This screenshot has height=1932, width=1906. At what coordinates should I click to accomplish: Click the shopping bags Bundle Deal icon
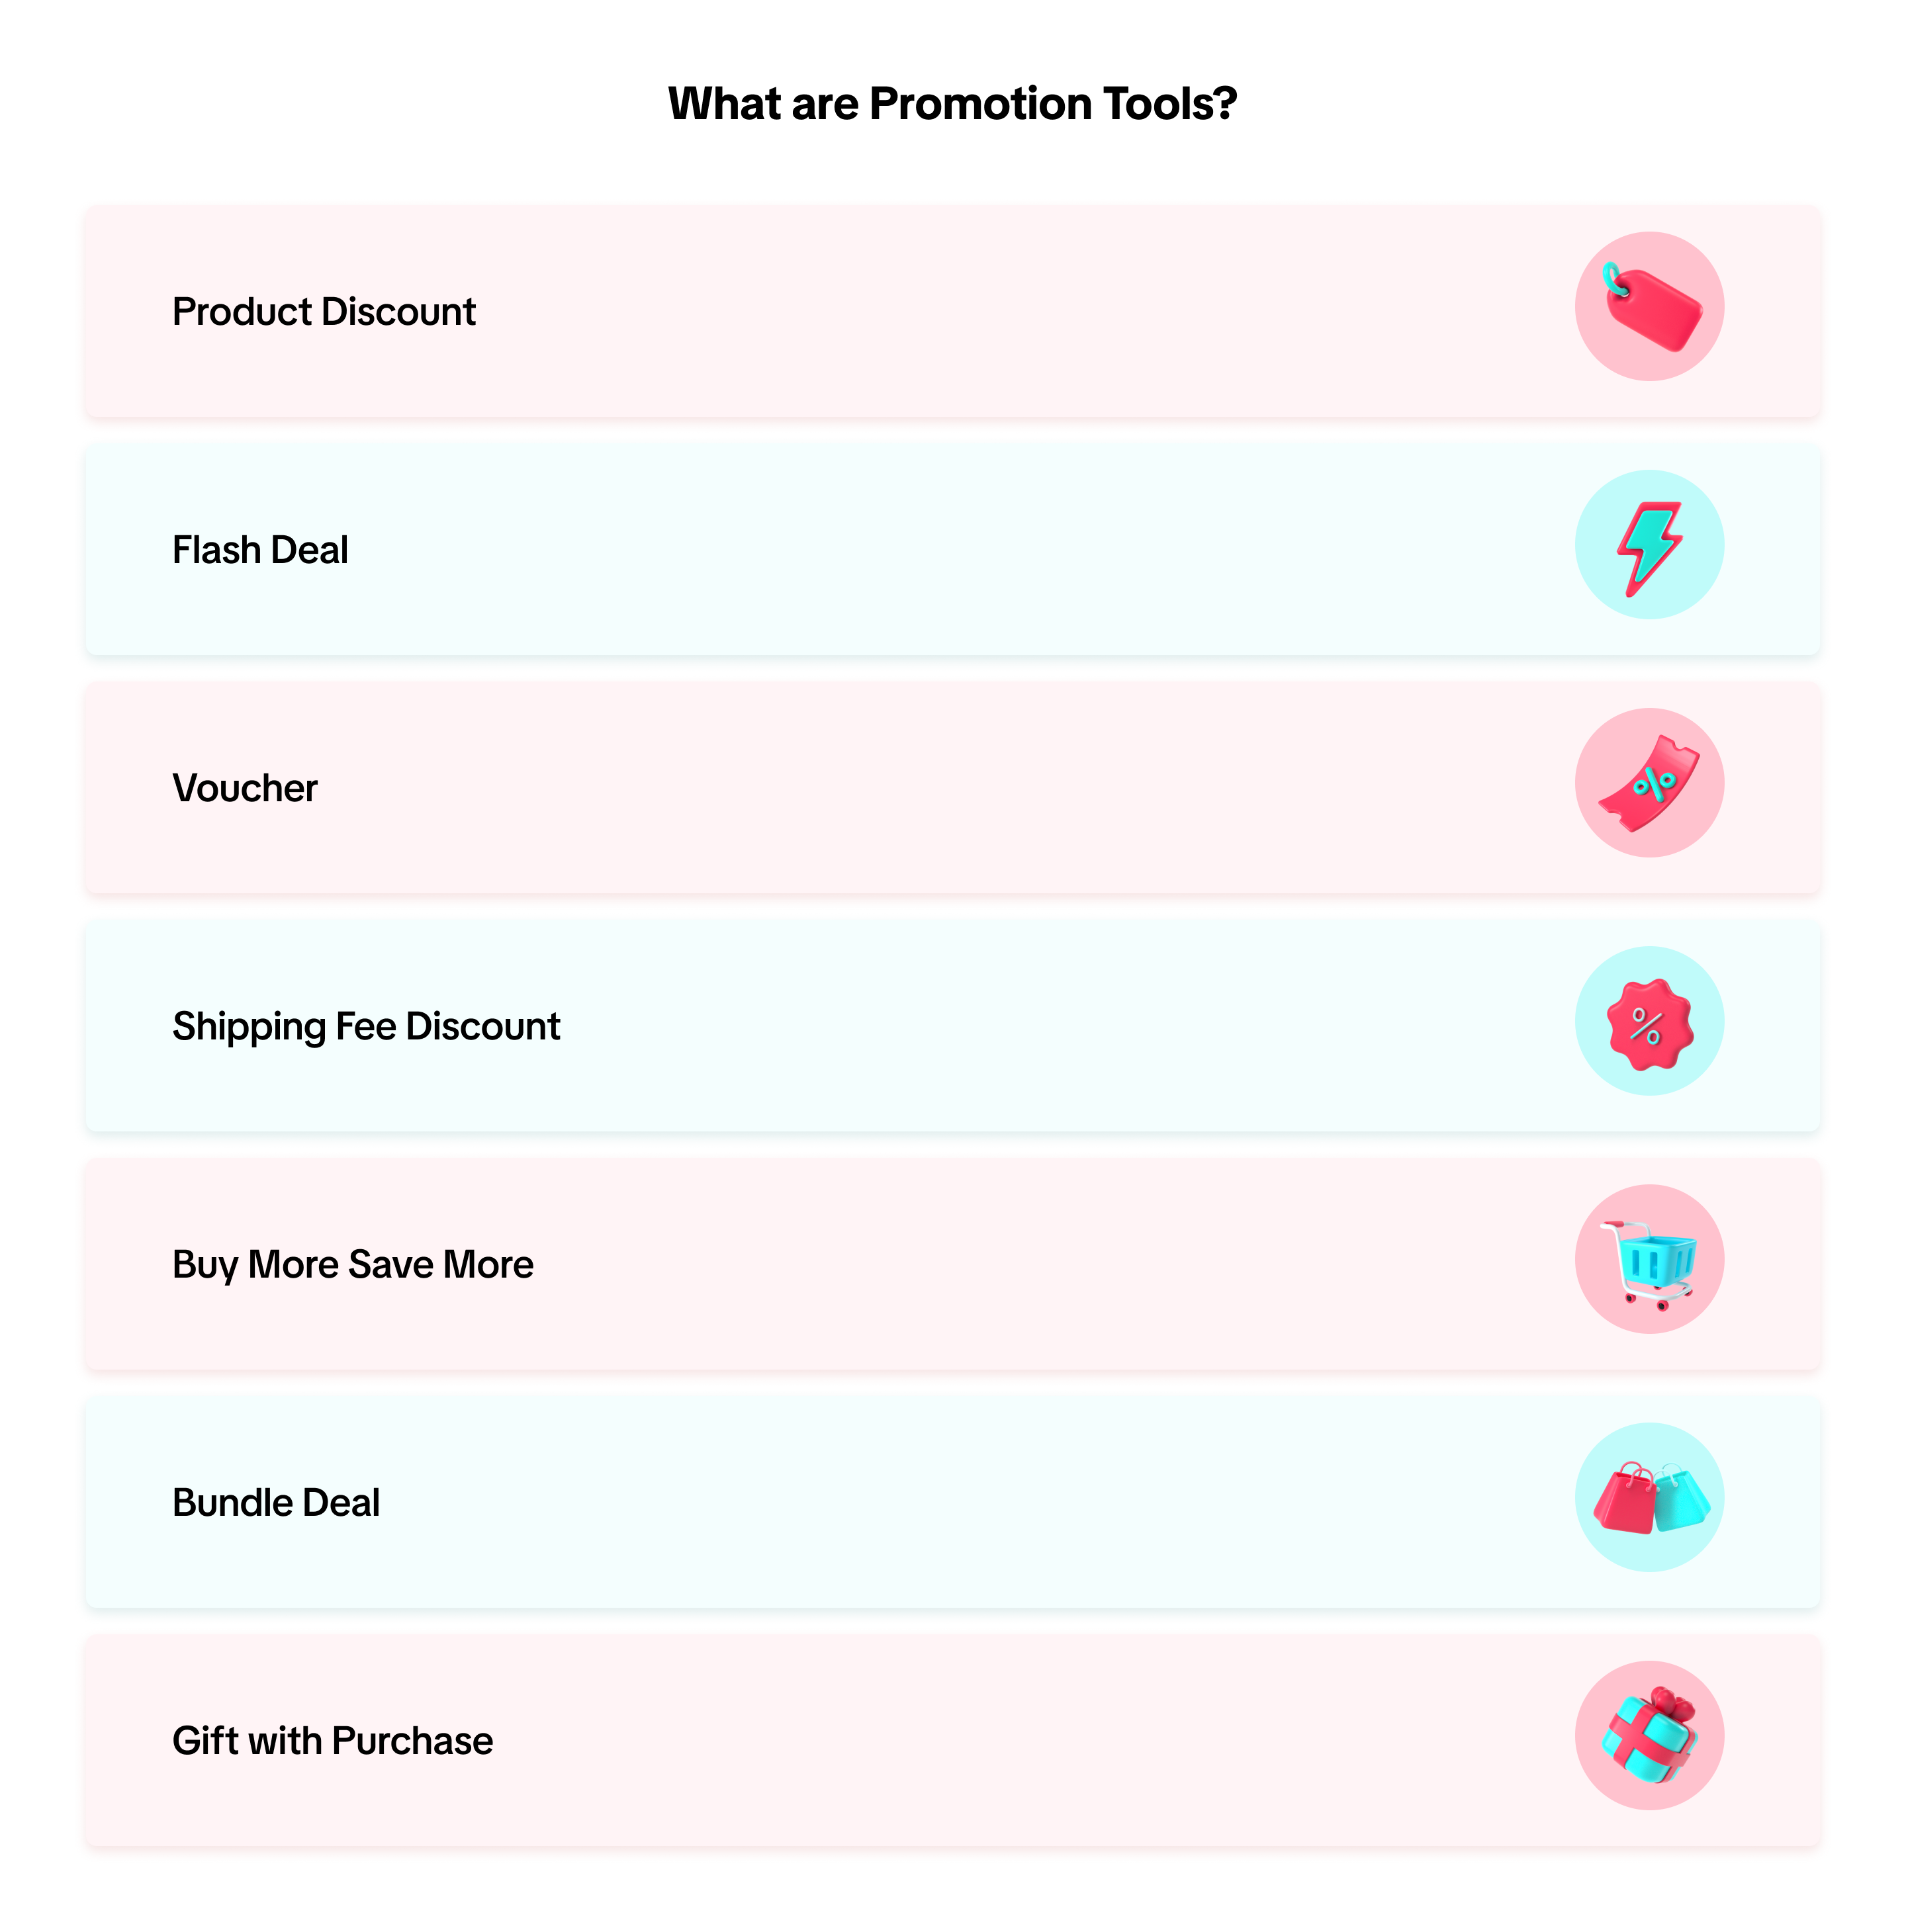tap(1649, 1498)
